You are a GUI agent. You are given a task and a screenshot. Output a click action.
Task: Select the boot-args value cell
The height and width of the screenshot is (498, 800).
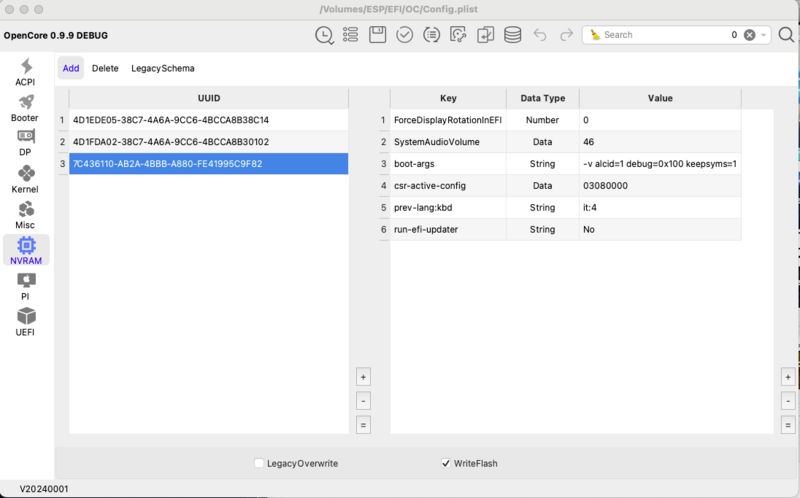(660, 164)
